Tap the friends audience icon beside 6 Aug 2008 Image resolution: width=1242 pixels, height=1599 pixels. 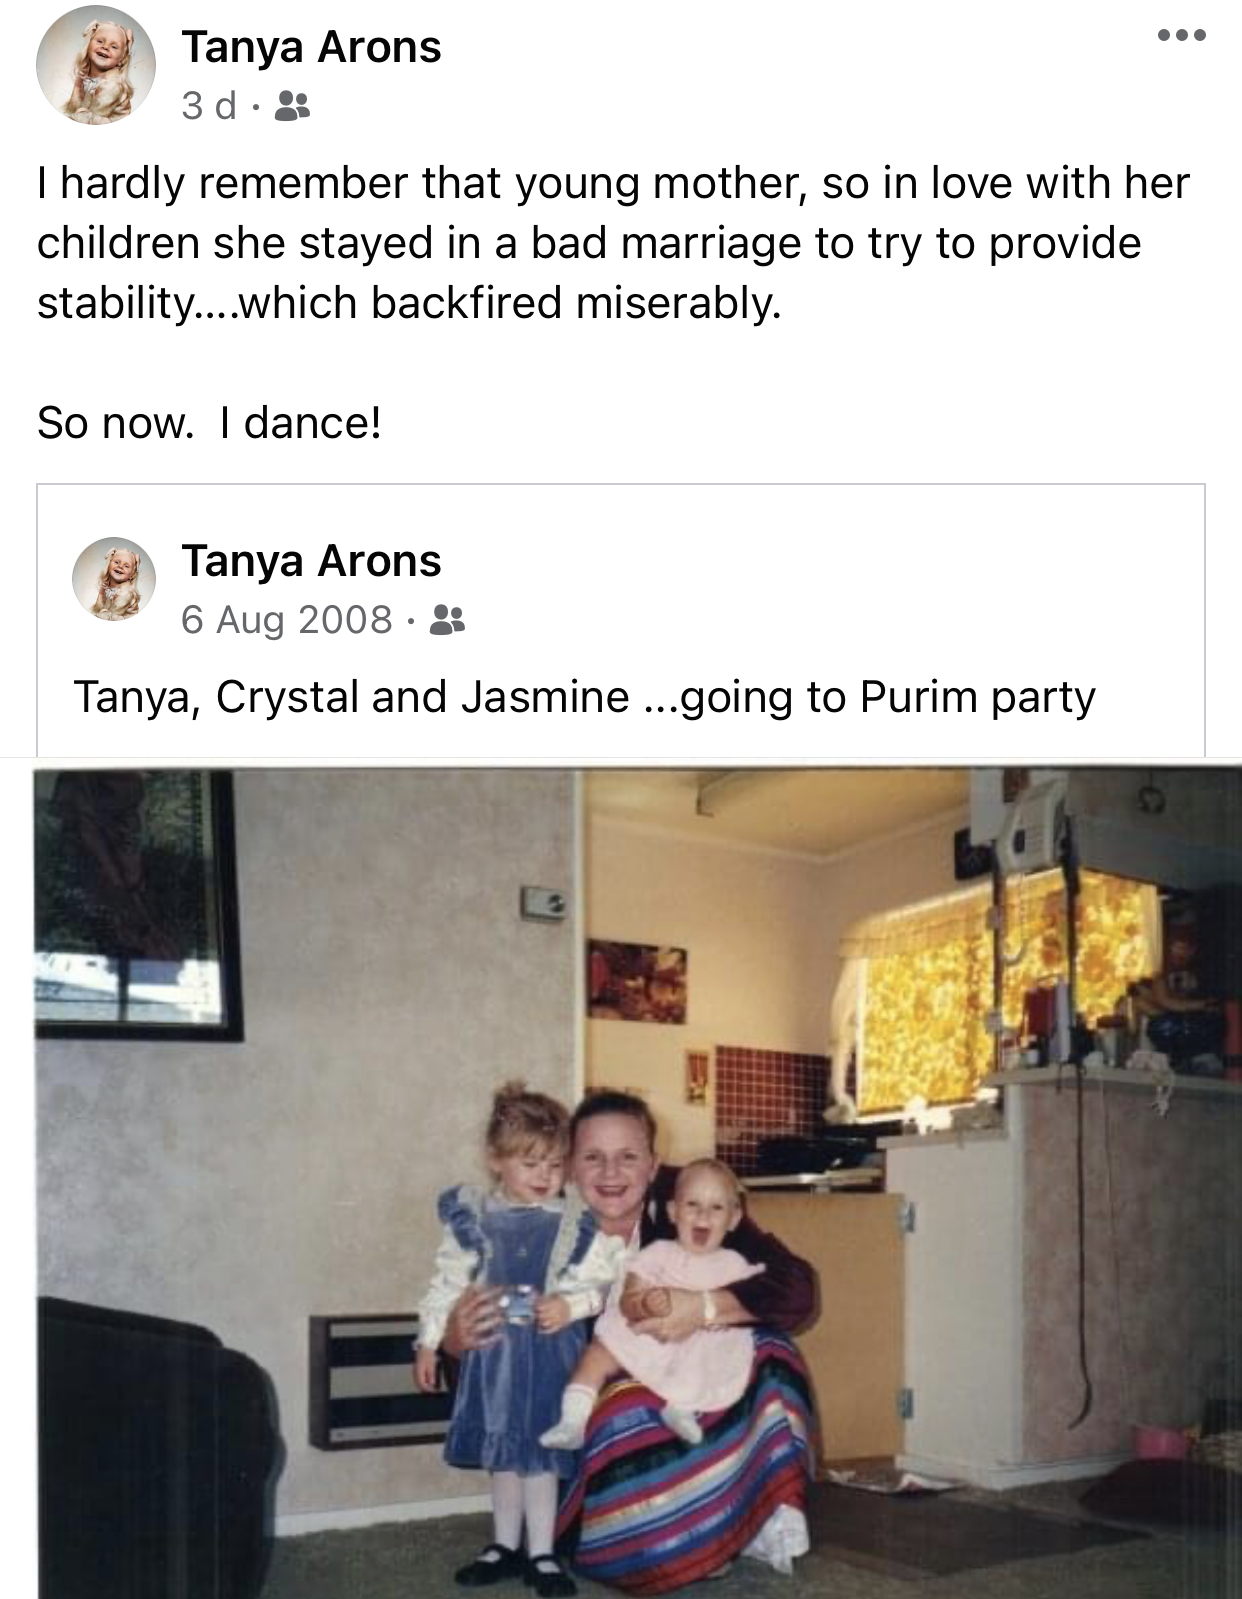[447, 620]
